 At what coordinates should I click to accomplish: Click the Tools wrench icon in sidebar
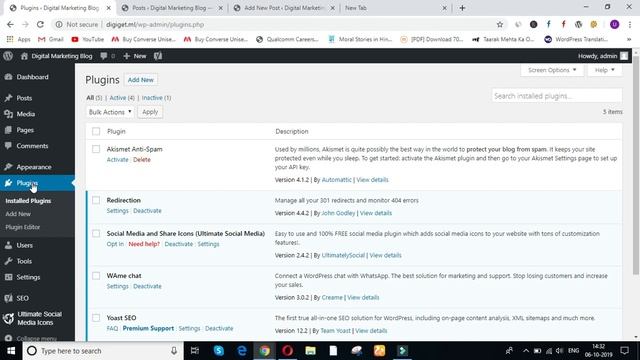pyautogui.click(x=8, y=261)
